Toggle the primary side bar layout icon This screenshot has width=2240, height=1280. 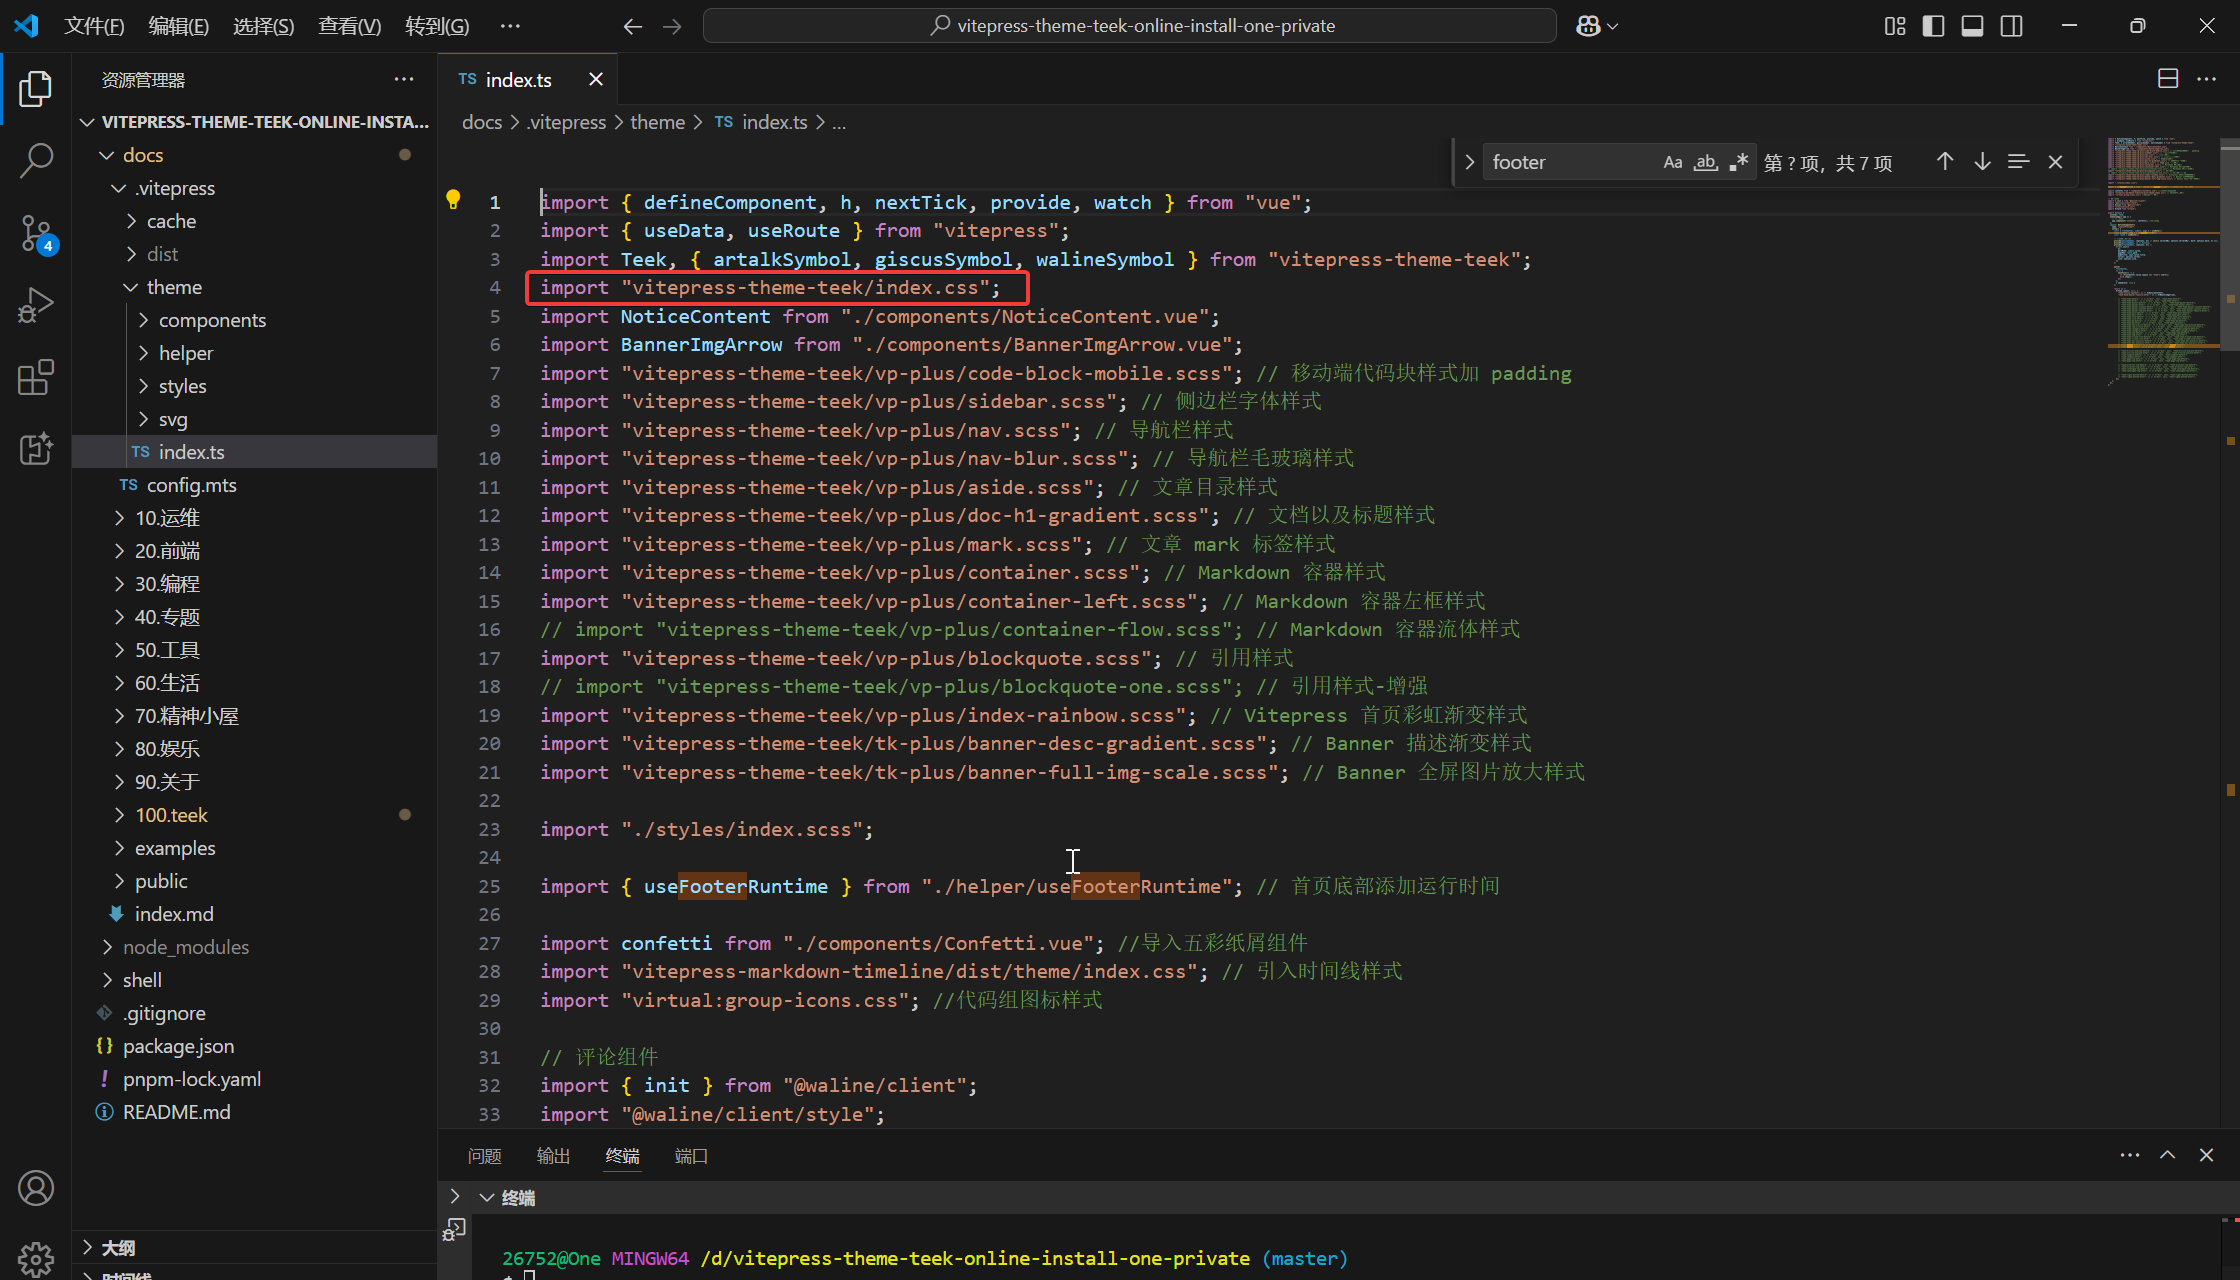(1933, 26)
